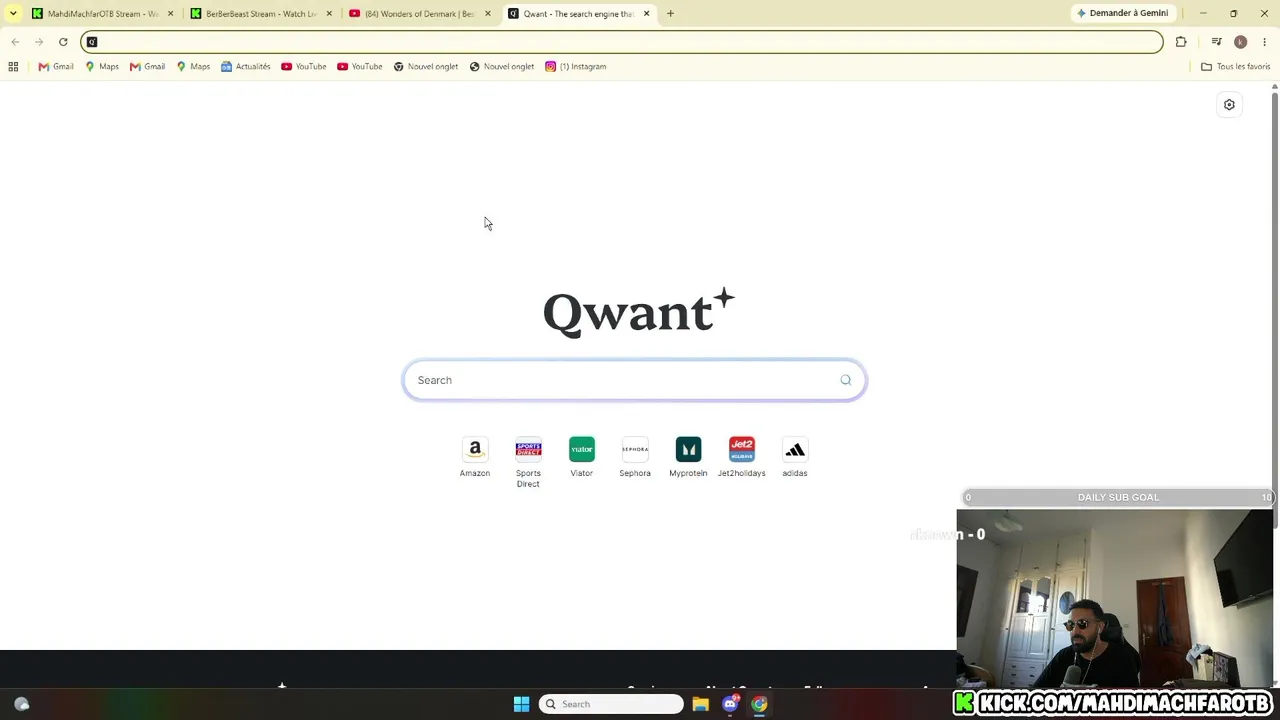Reload the current page

pos(63,42)
